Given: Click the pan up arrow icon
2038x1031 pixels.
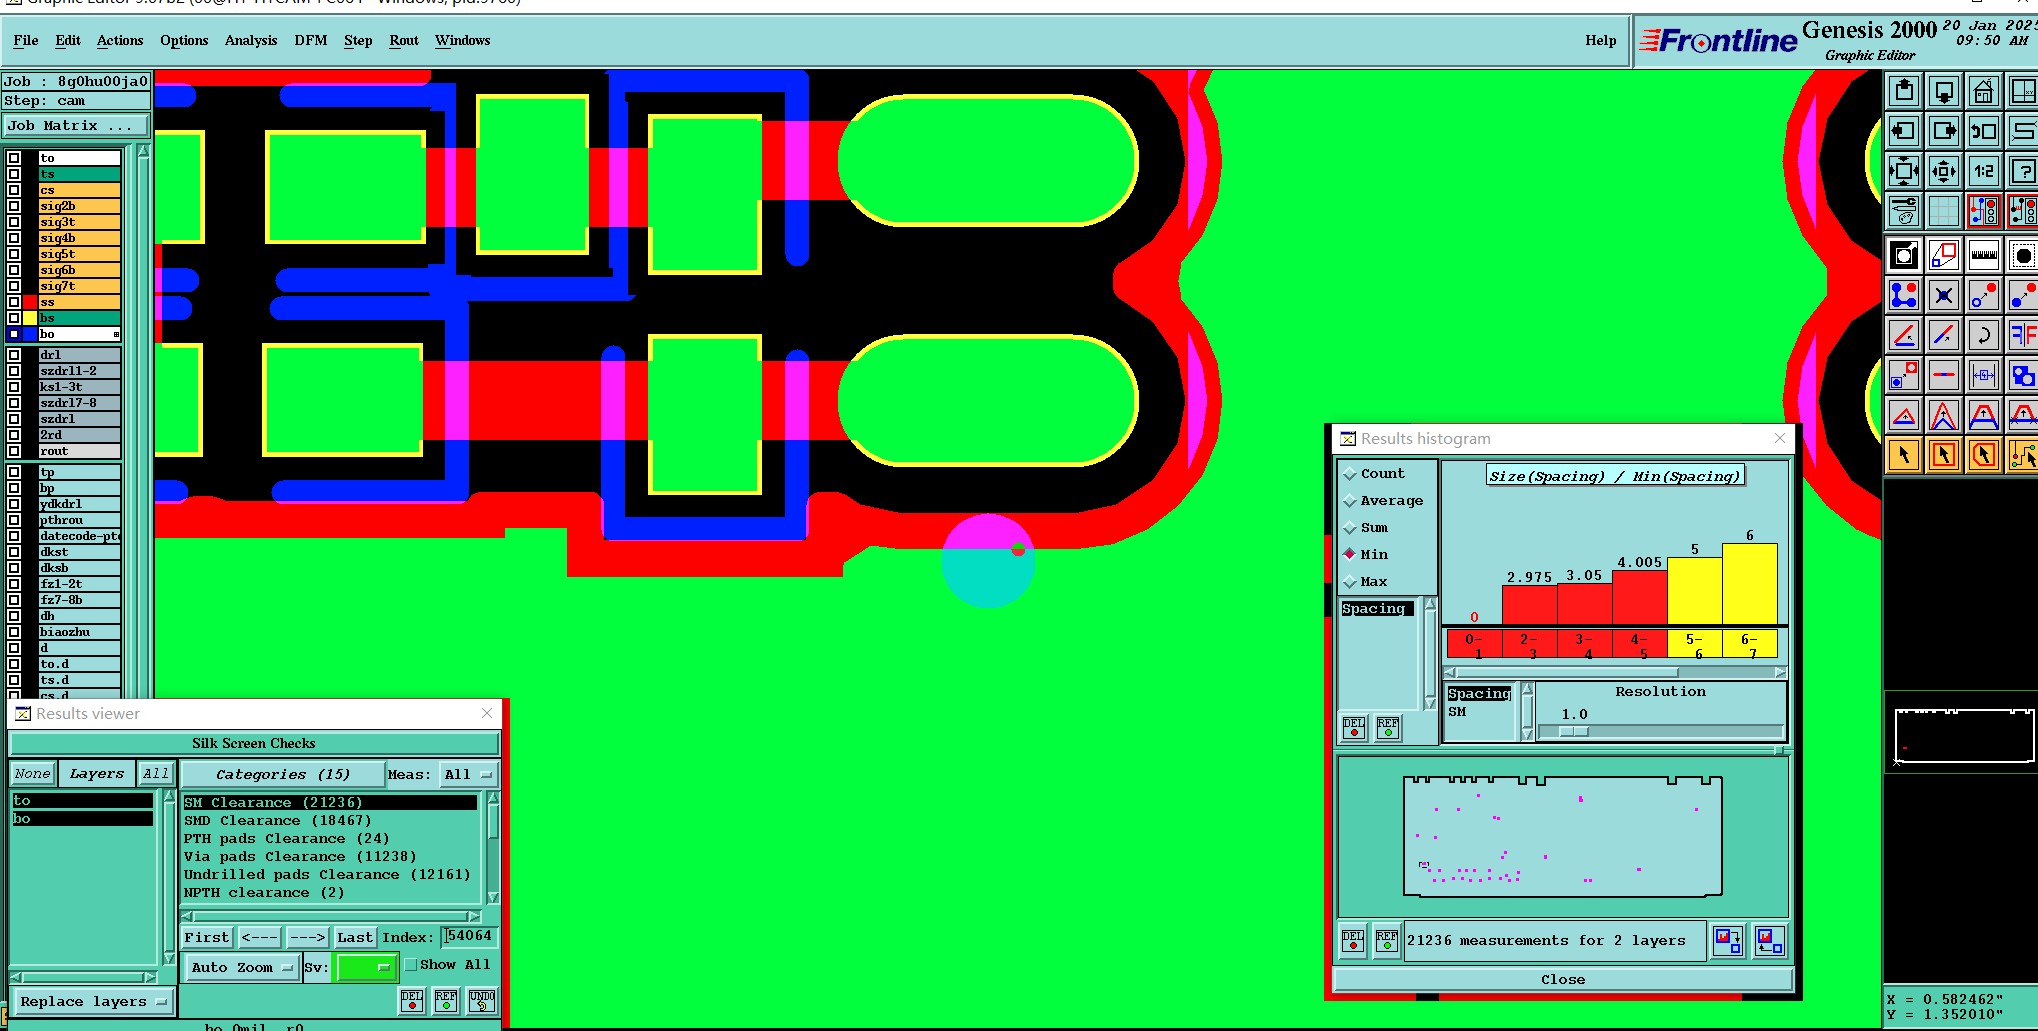Looking at the screenshot, I should coord(1904,92).
